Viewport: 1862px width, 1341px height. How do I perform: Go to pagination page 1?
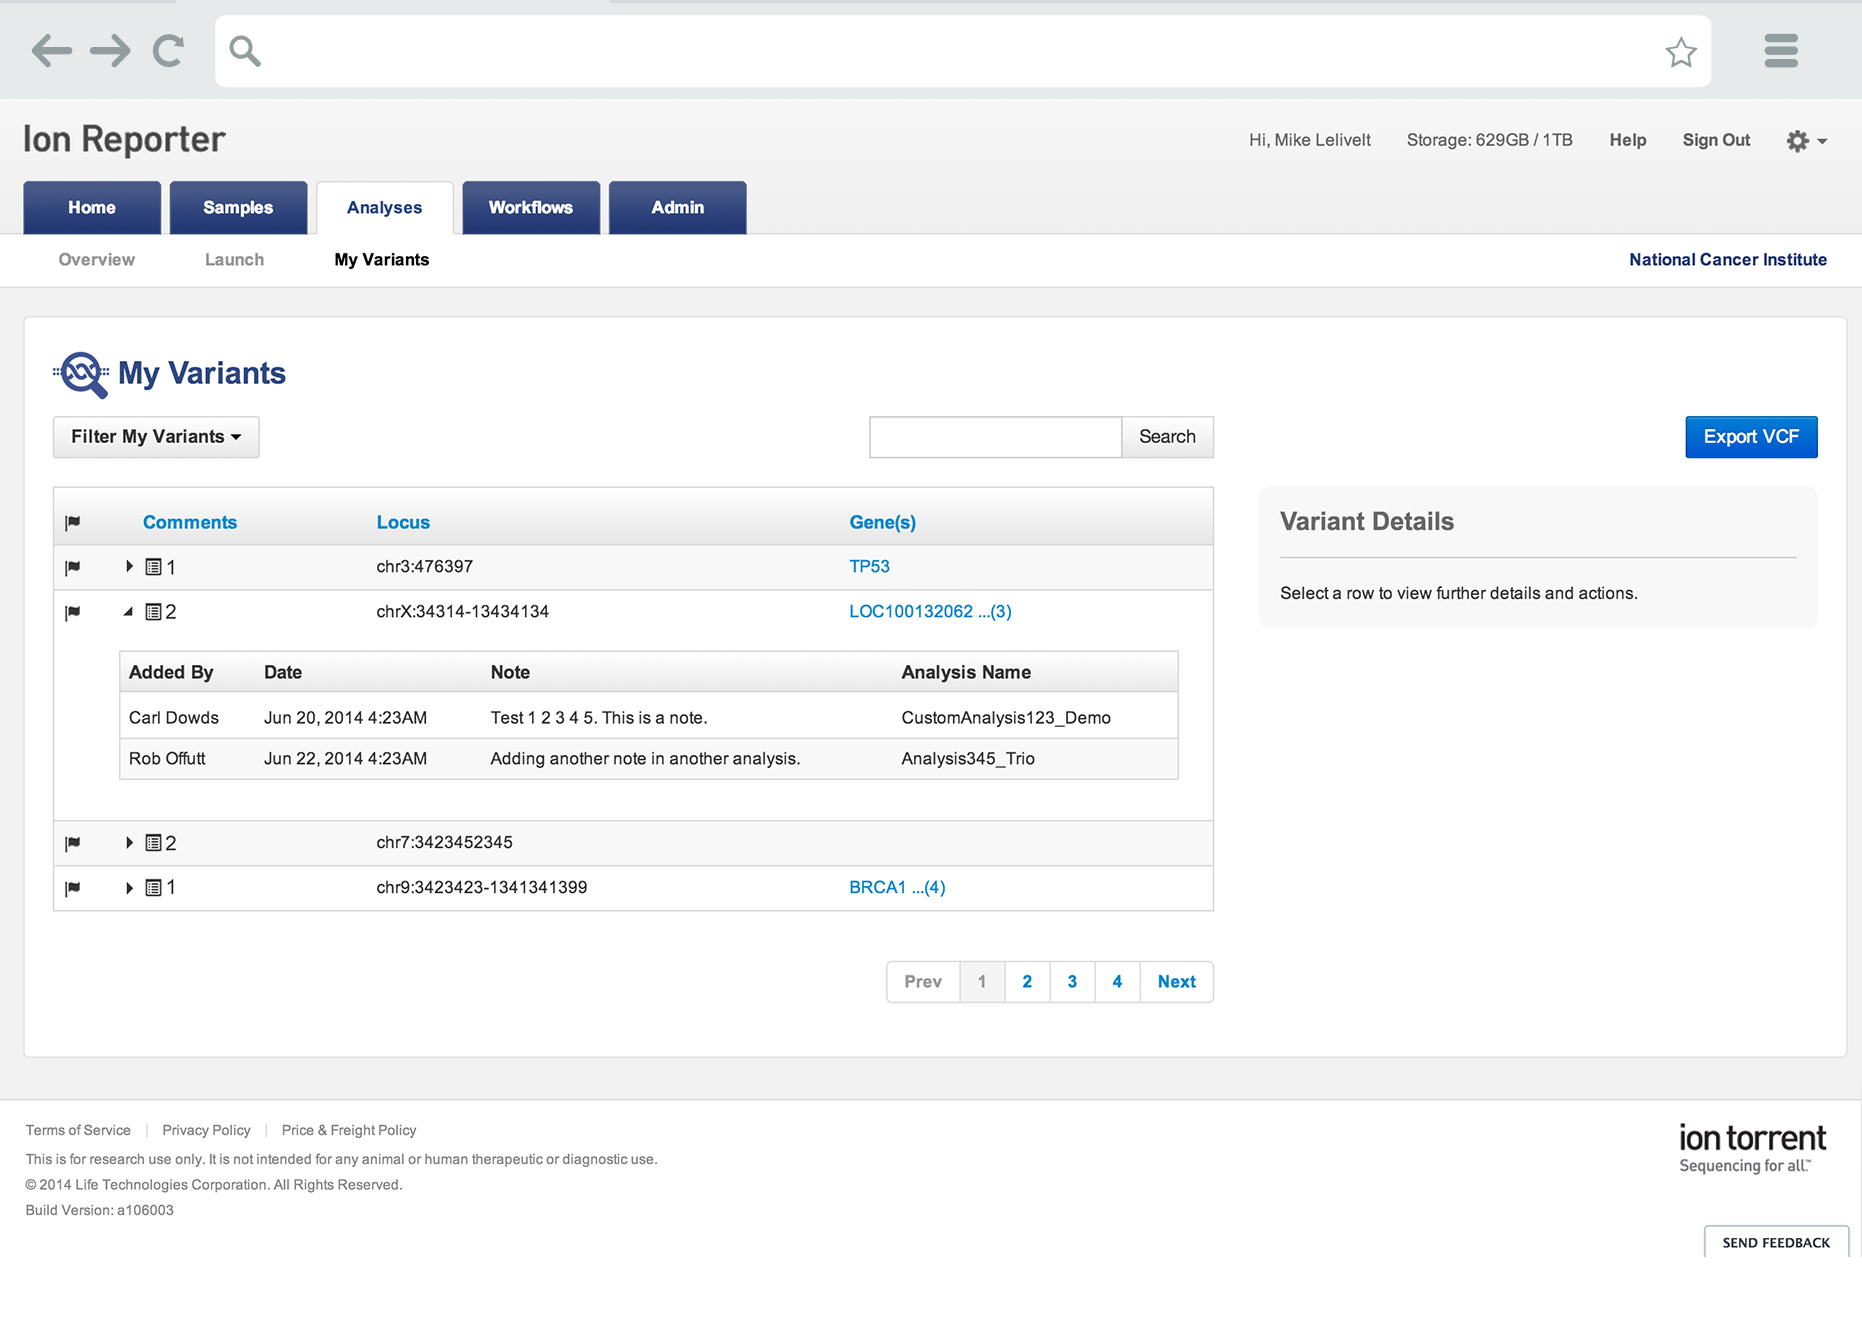[x=982, y=982]
